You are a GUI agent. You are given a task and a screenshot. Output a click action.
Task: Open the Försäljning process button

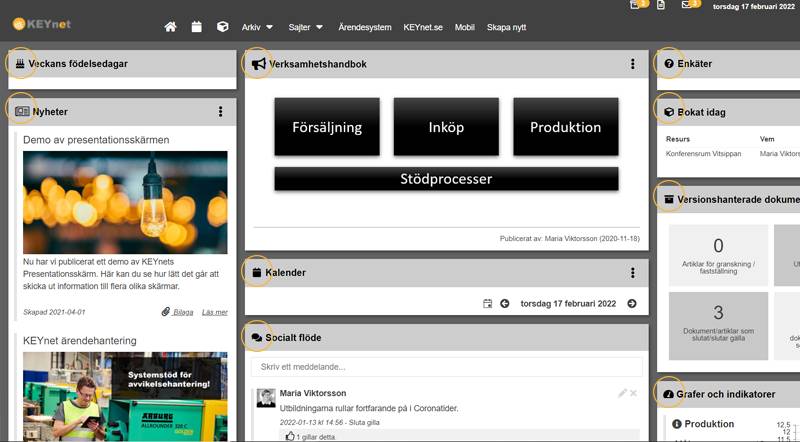327,127
